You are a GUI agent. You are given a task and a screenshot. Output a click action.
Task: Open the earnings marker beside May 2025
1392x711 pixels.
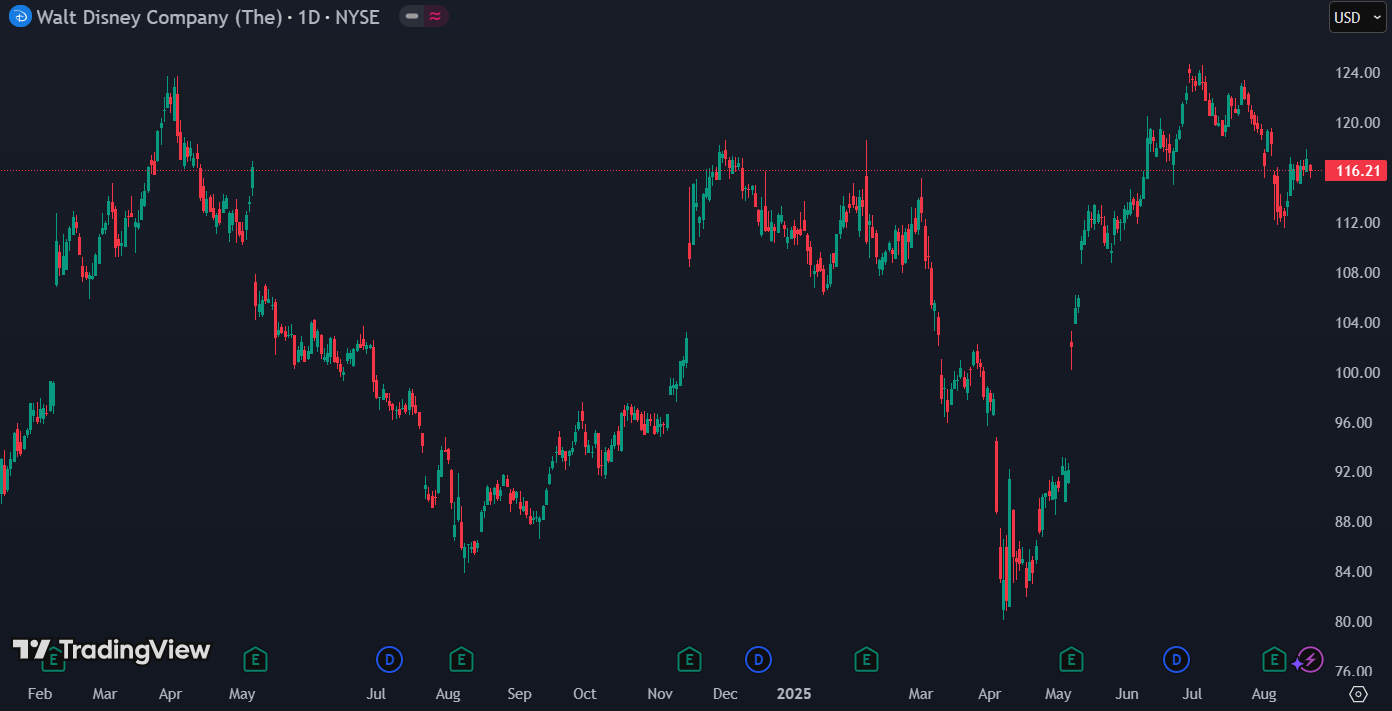1071,659
